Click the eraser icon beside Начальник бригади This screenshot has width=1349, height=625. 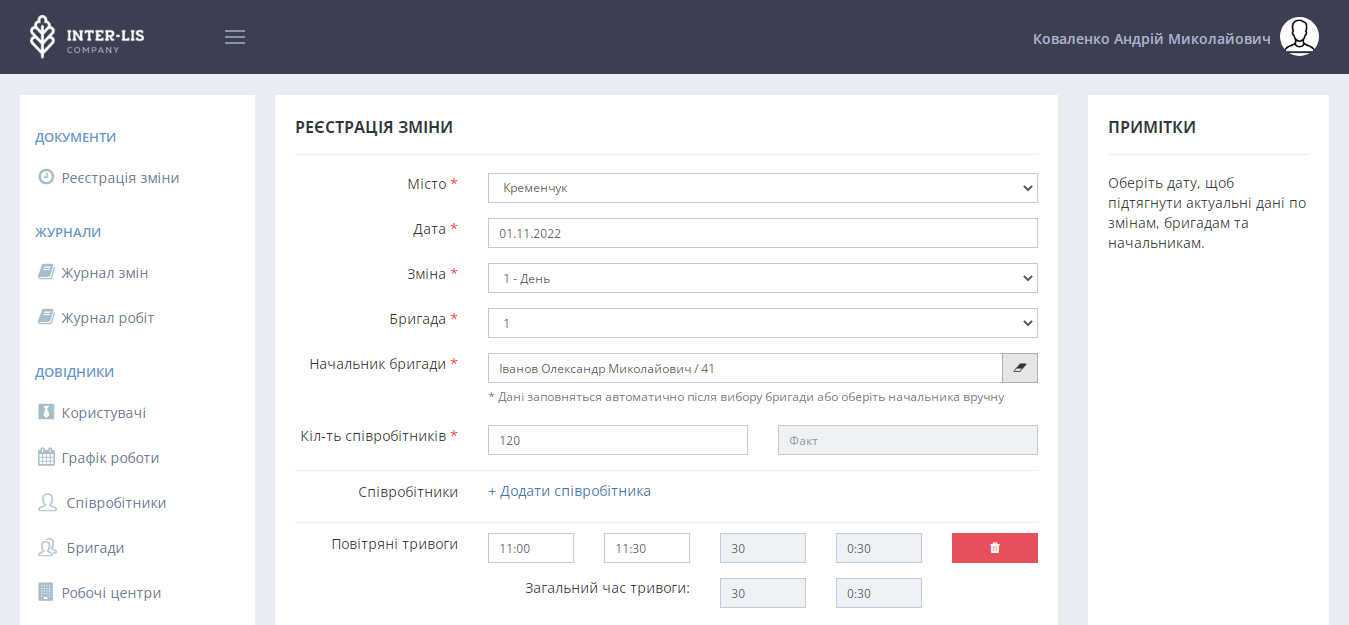coord(1019,368)
